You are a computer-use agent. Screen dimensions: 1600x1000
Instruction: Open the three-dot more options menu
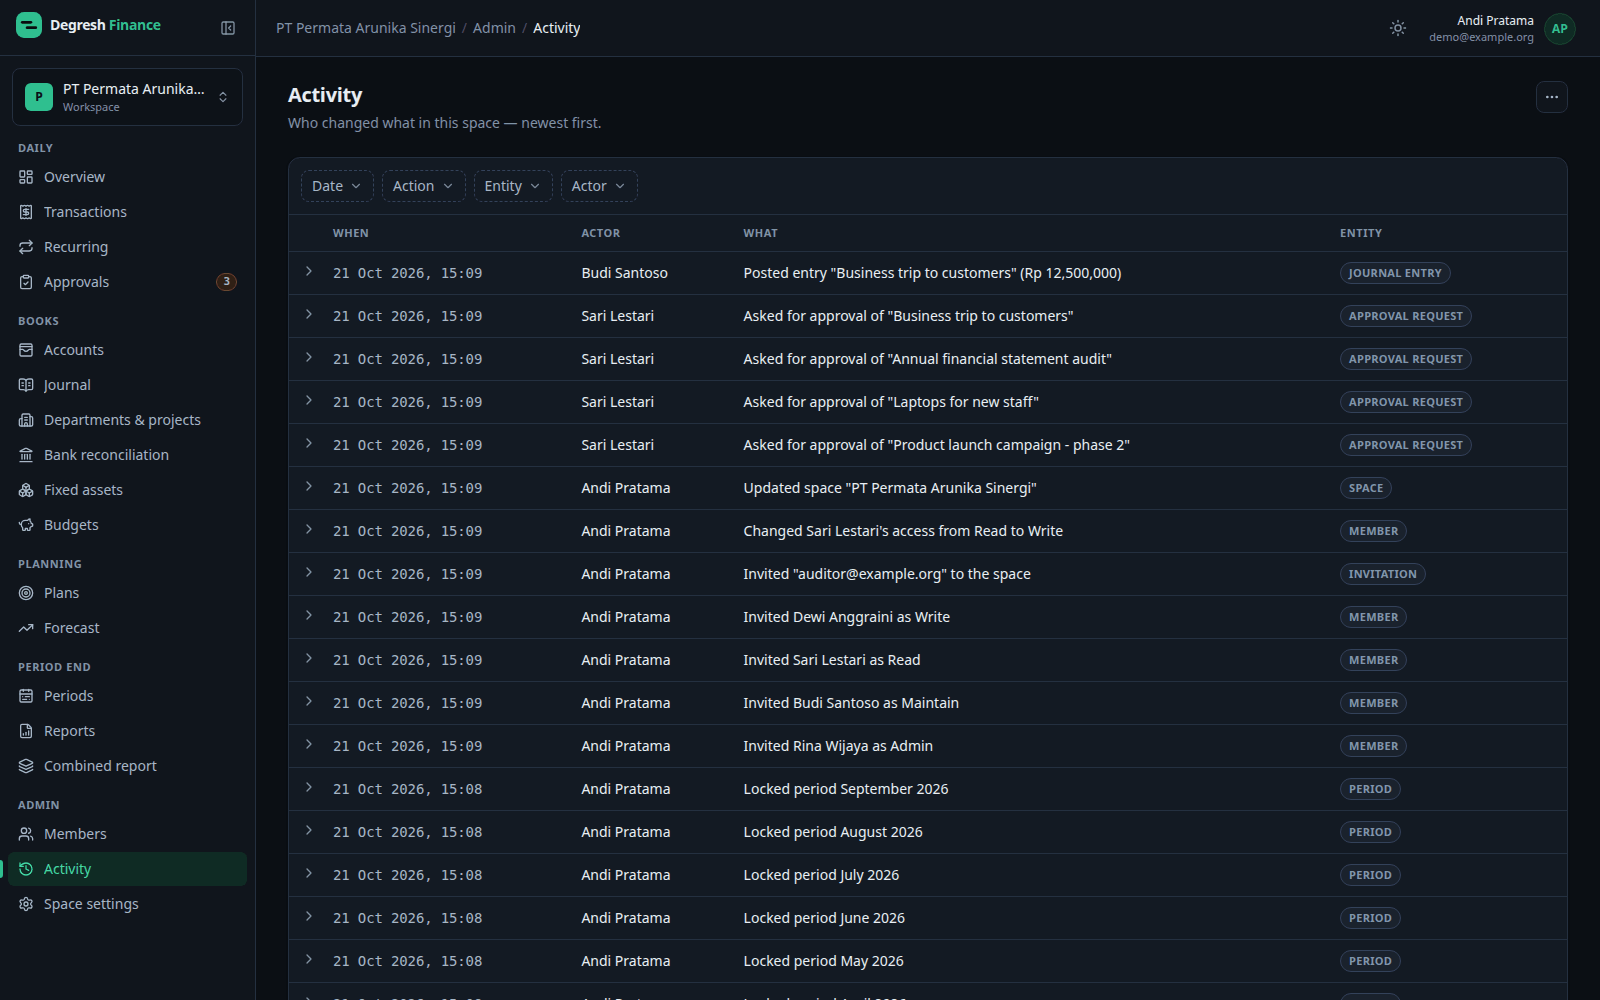click(1551, 97)
